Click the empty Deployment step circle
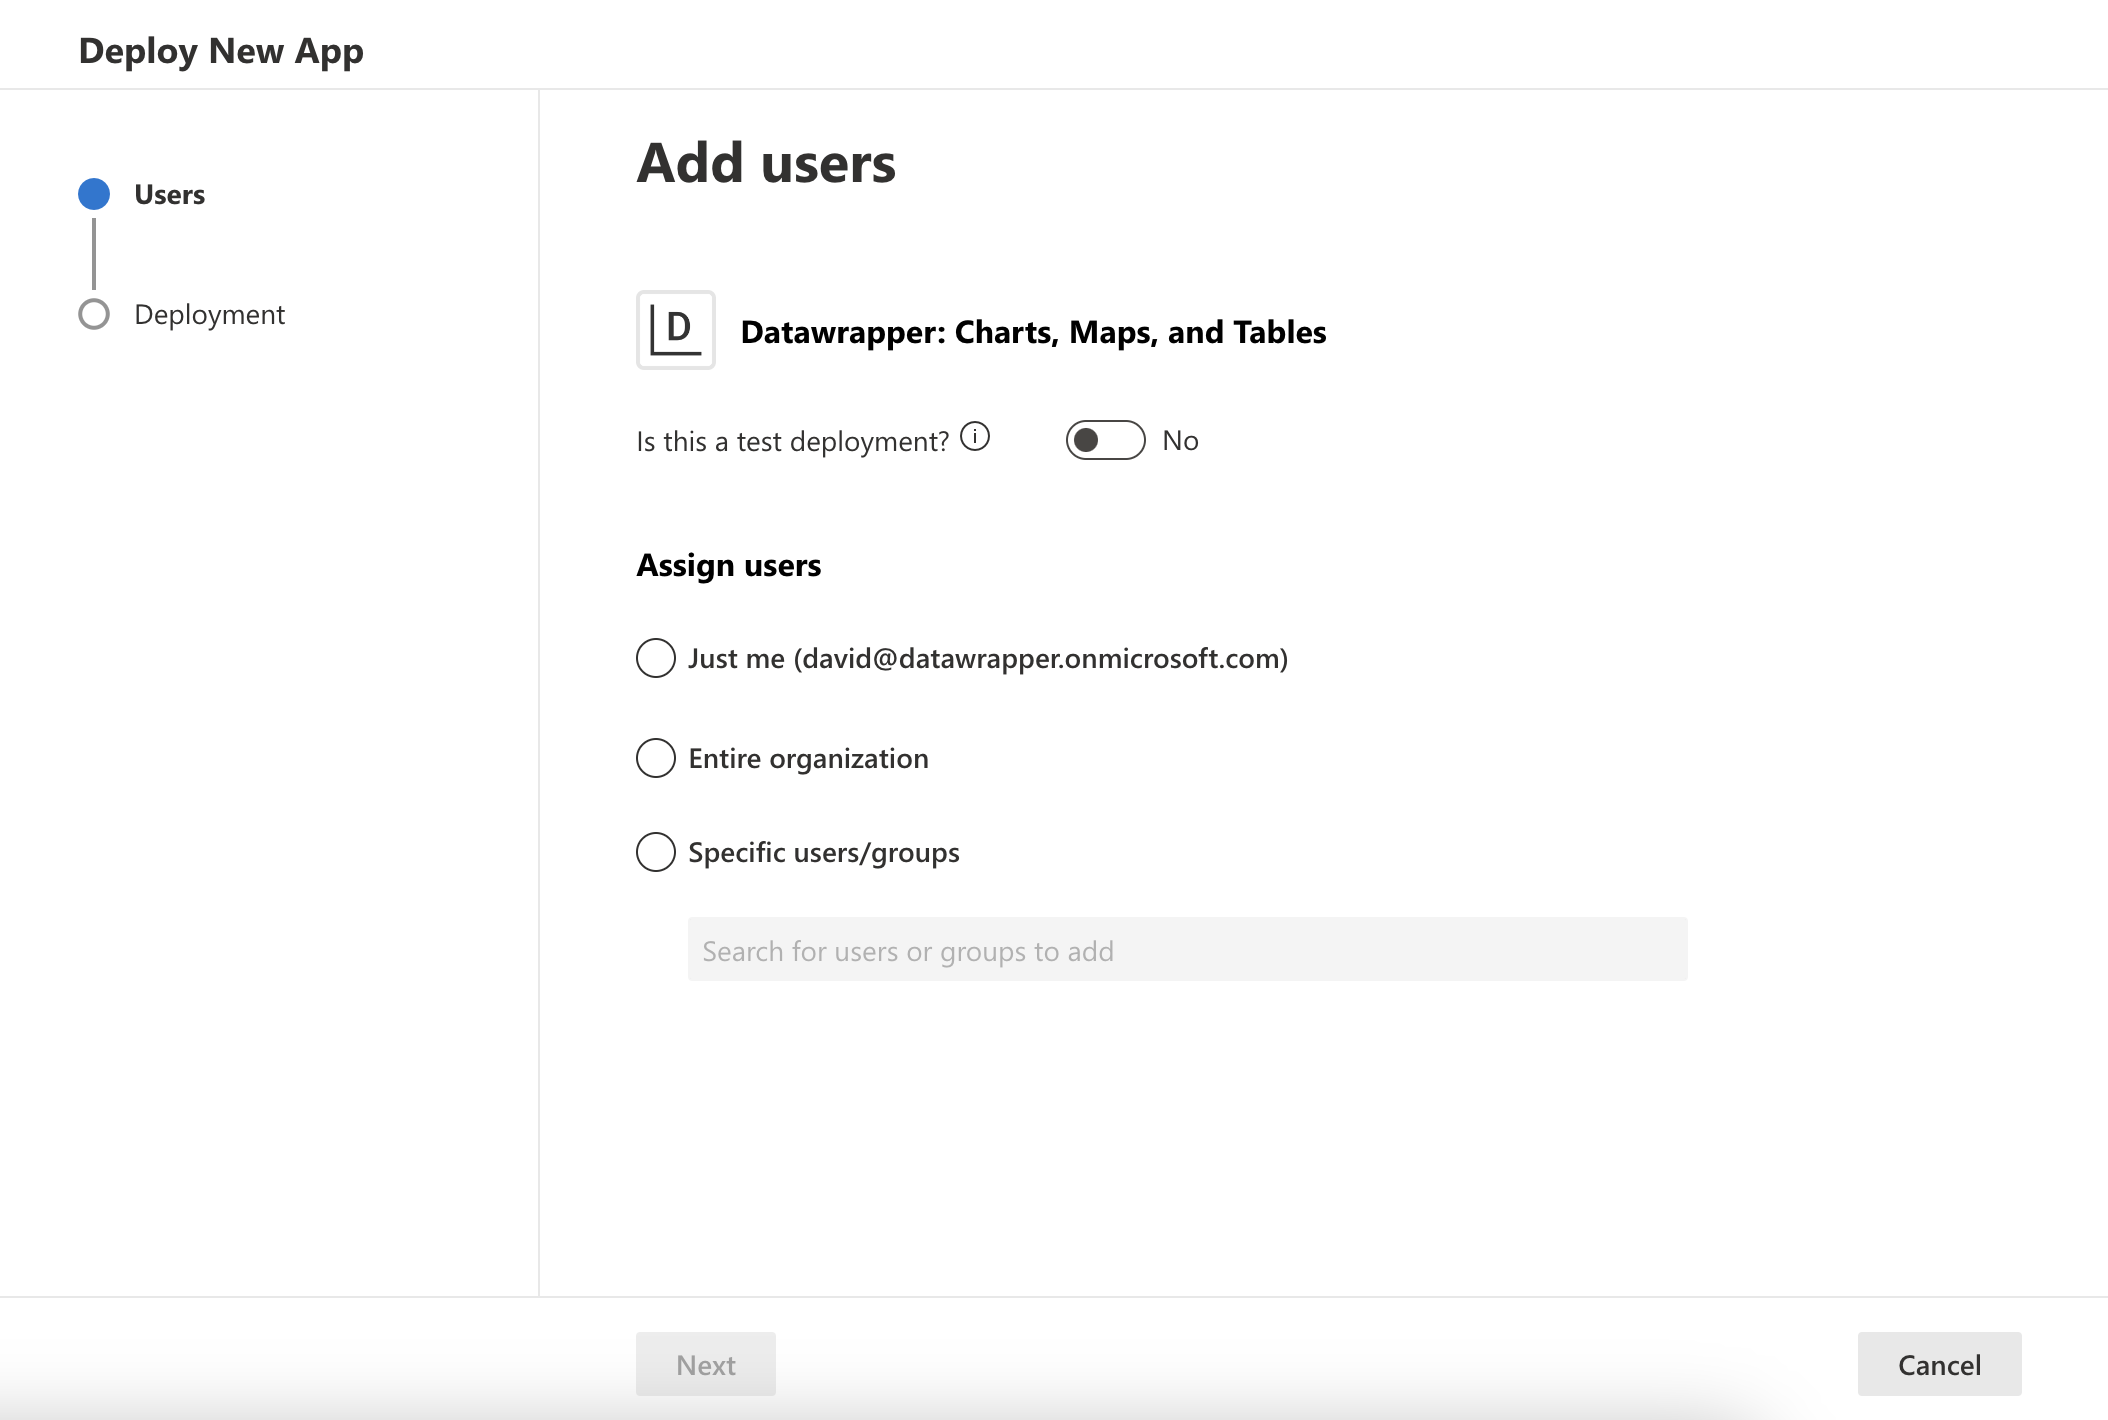The height and width of the screenshot is (1420, 2108). coord(94,314)
